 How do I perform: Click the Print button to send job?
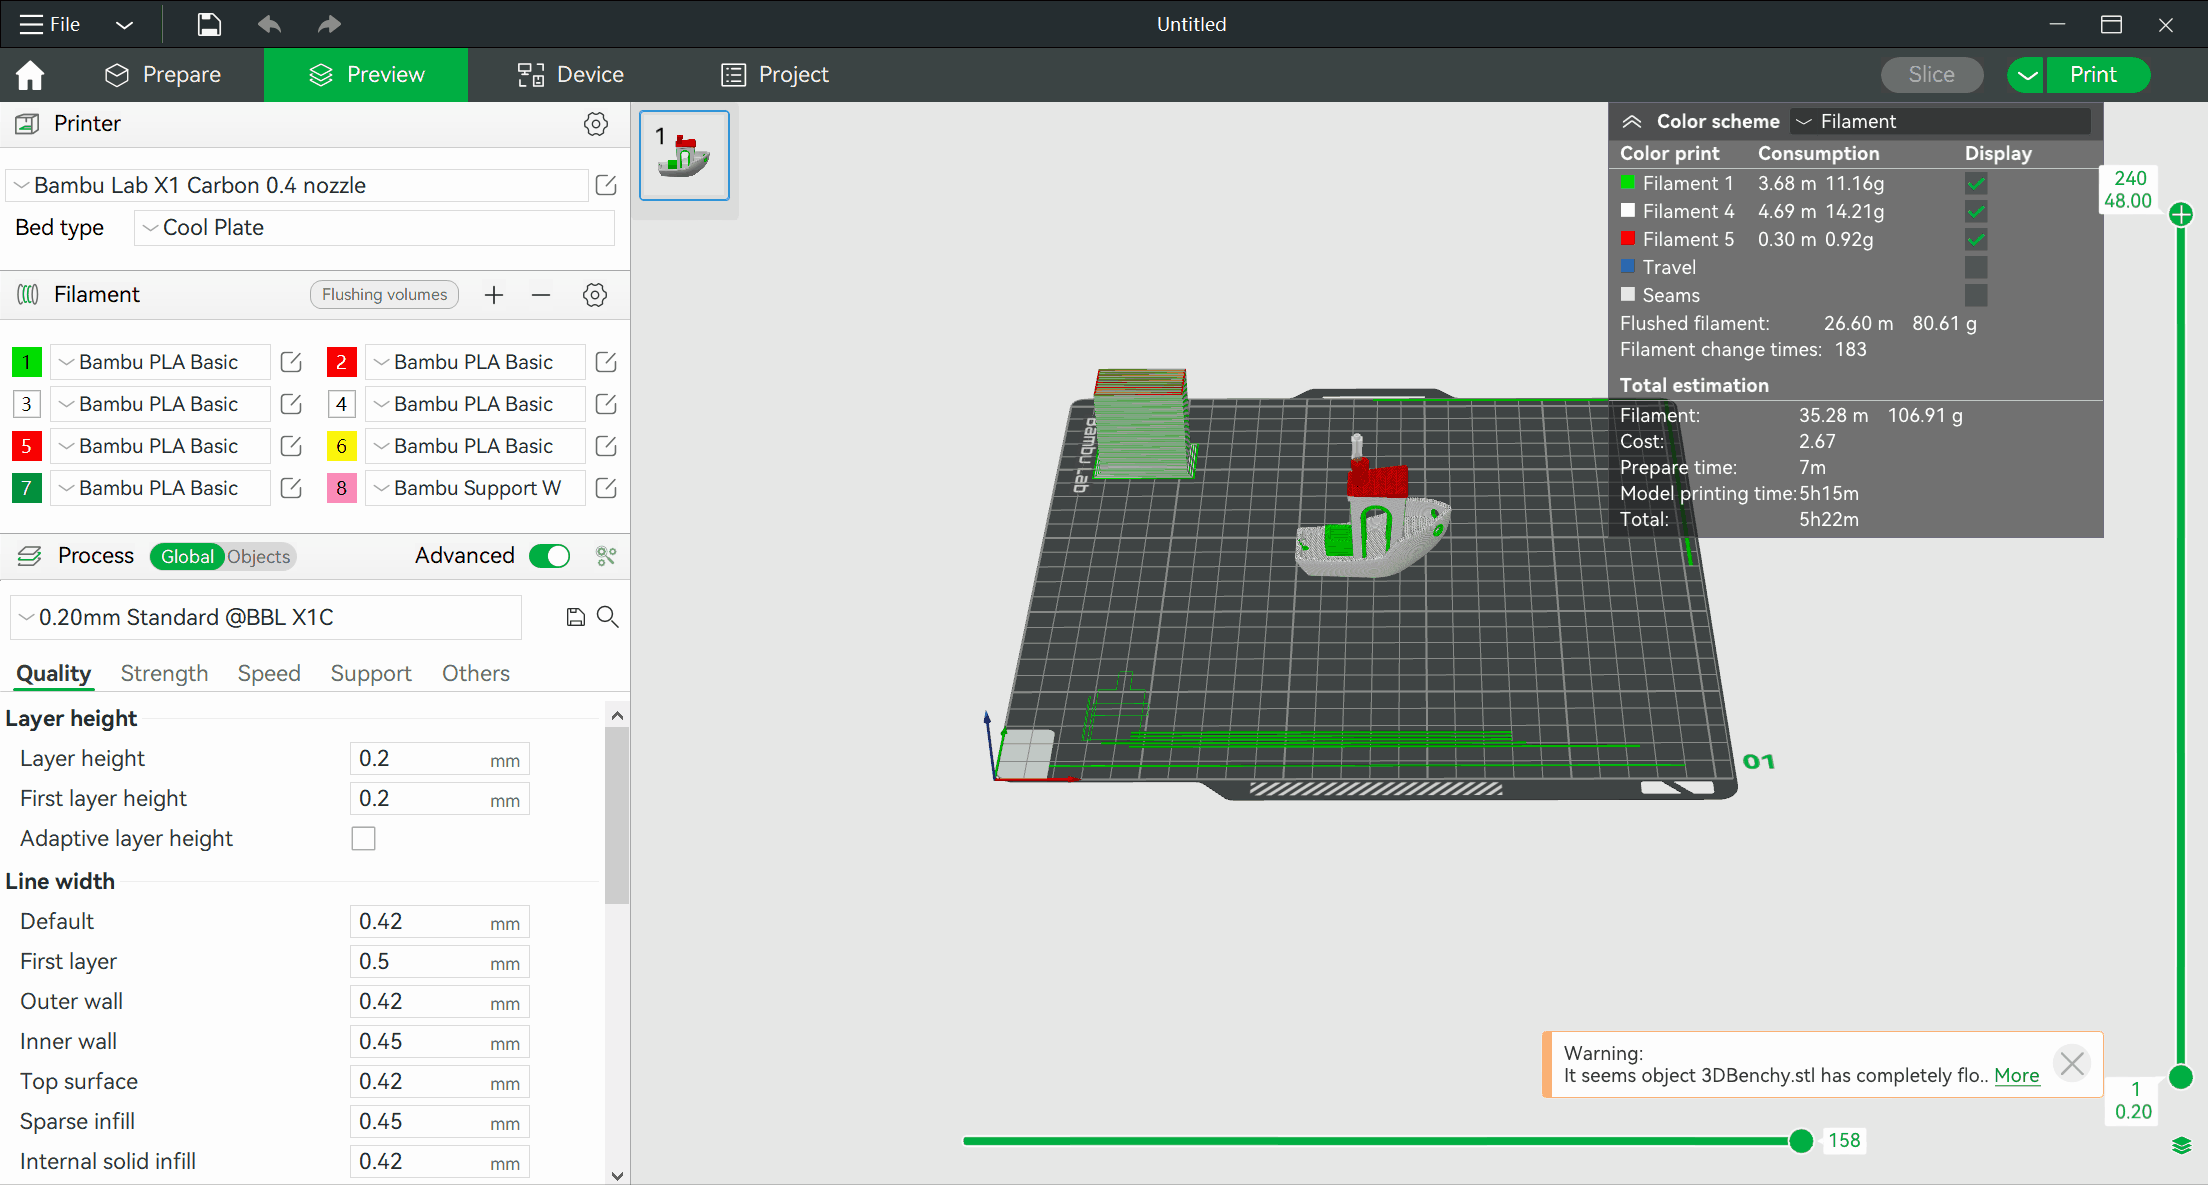coord(2094,73)
